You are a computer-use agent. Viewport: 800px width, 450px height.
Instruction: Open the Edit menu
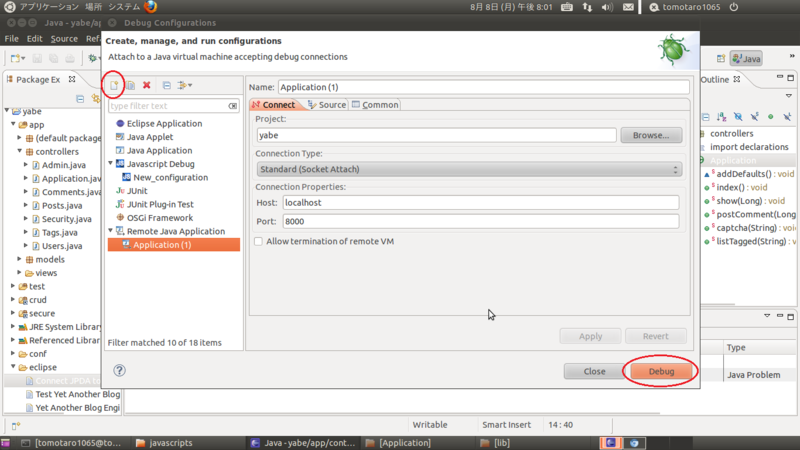point(34,39)
